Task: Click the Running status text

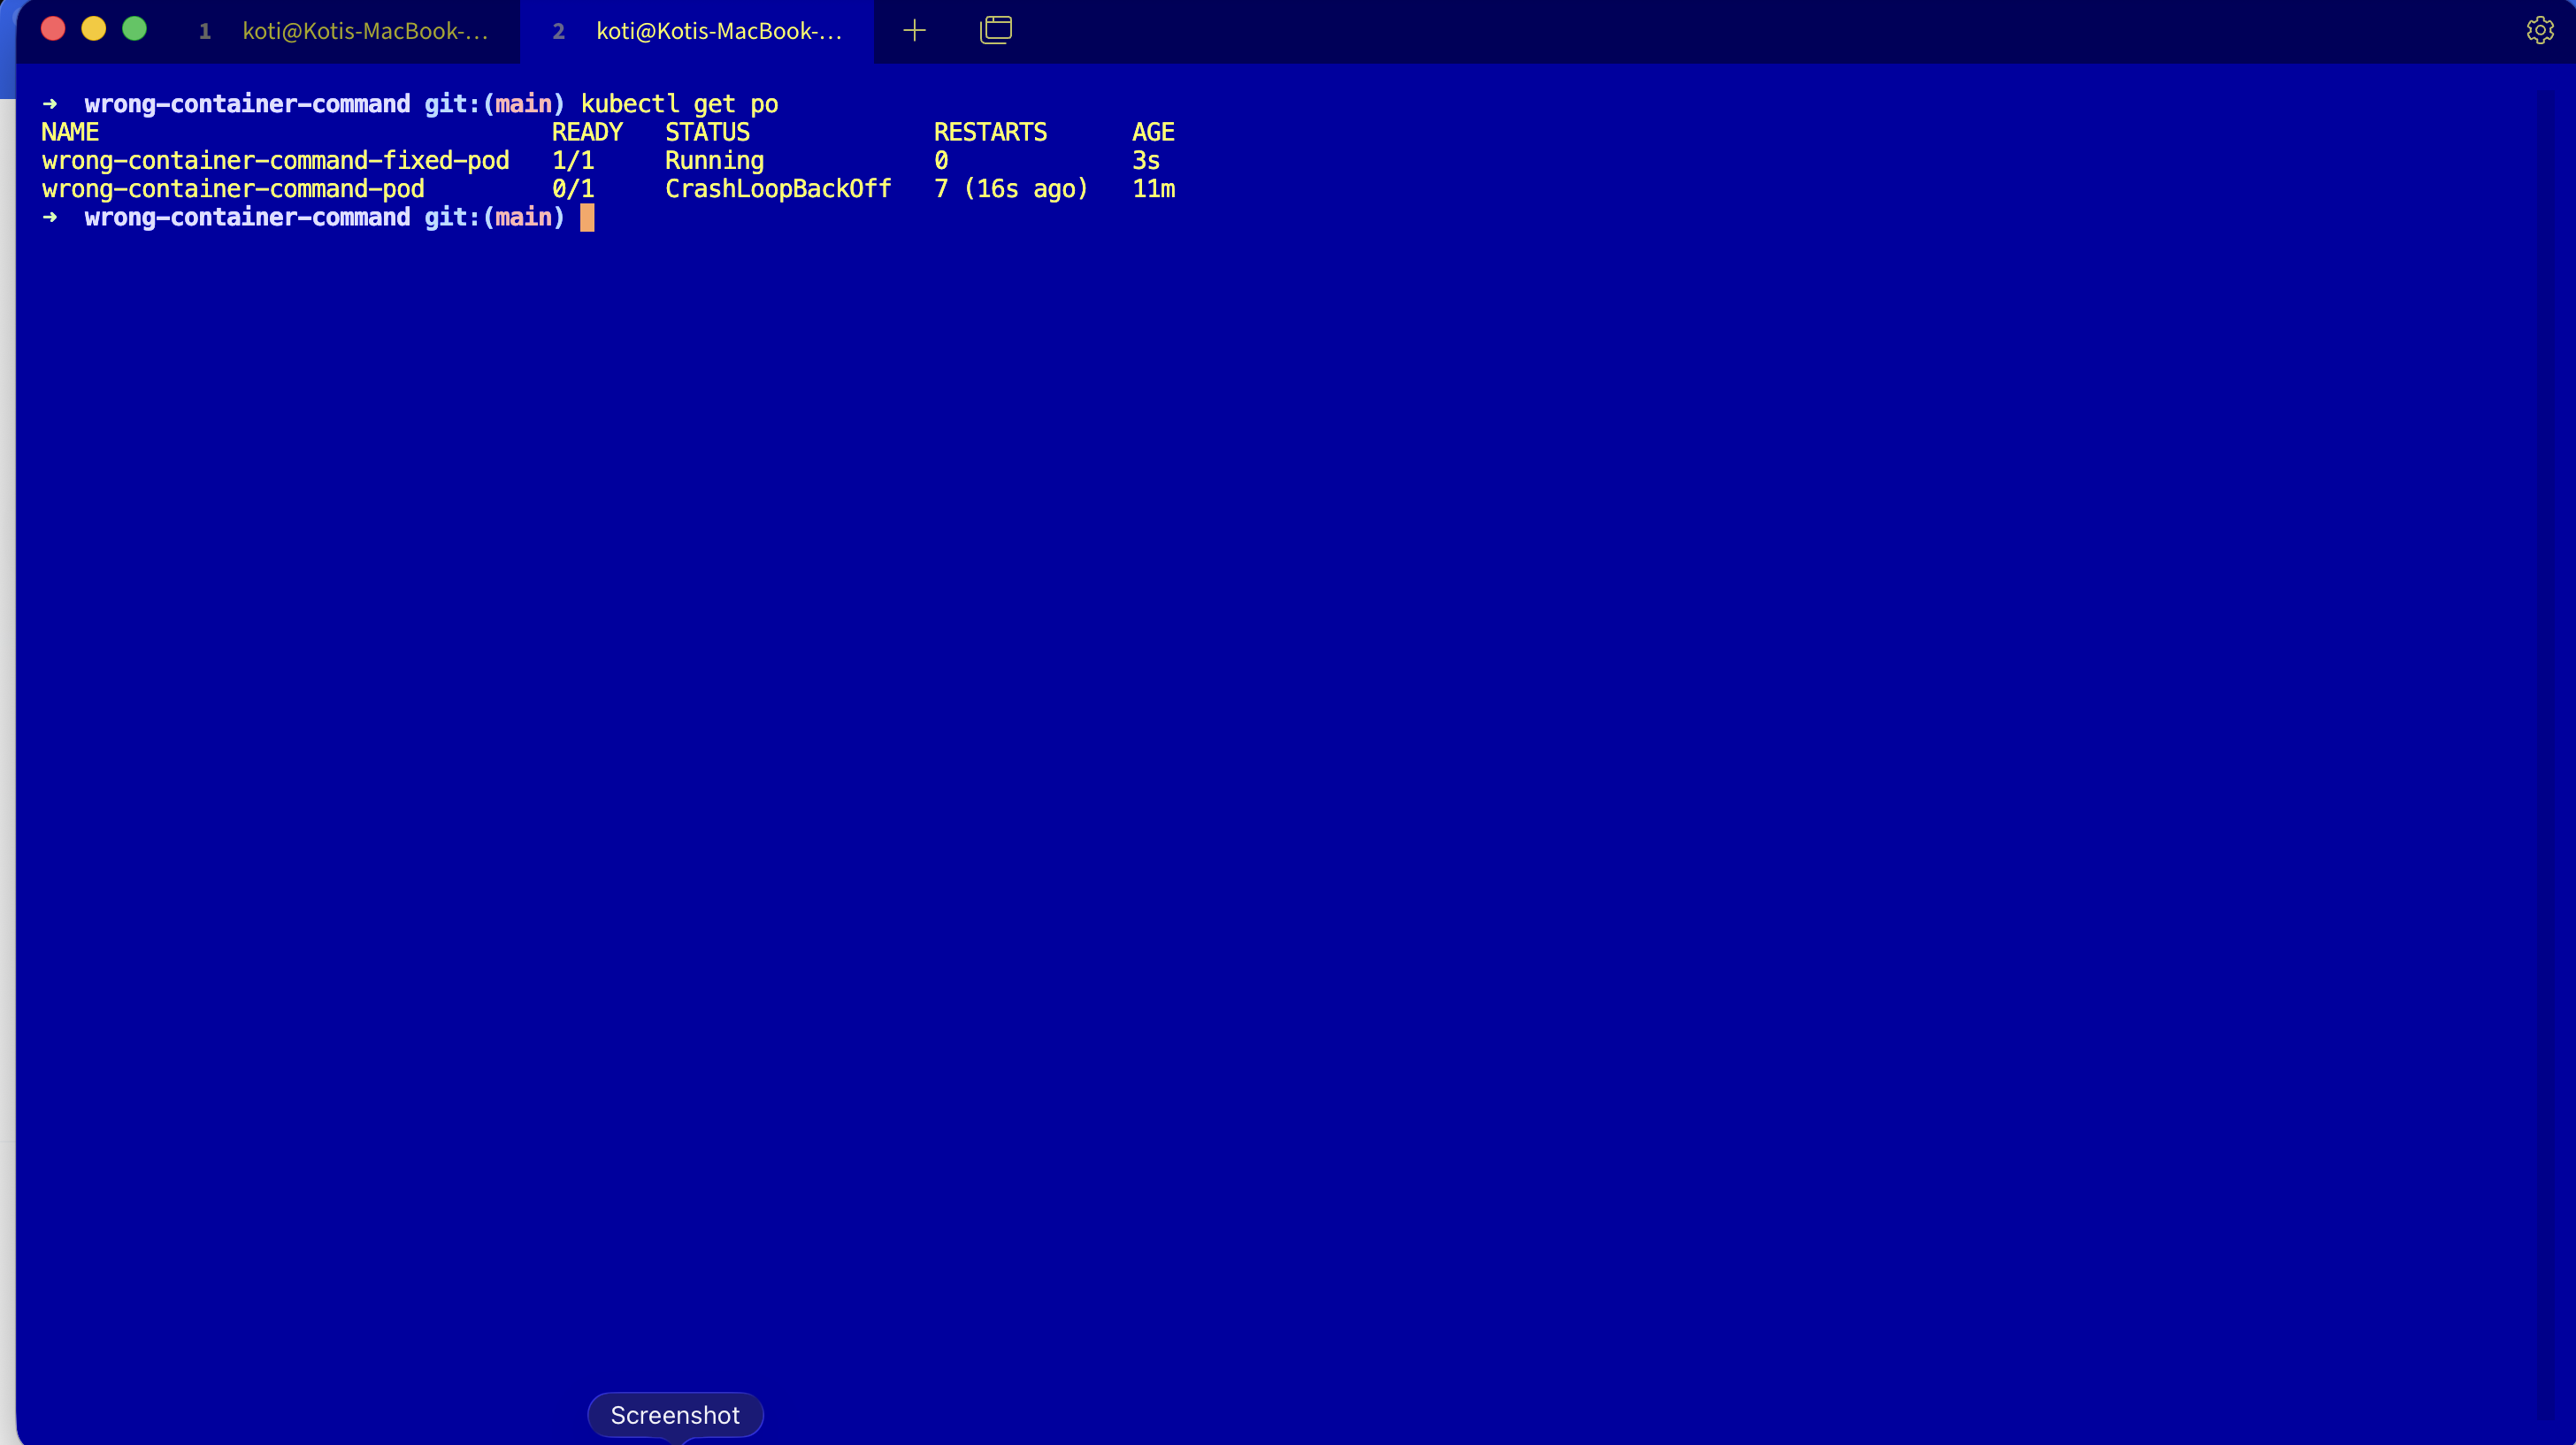Action: coord(714,160)
